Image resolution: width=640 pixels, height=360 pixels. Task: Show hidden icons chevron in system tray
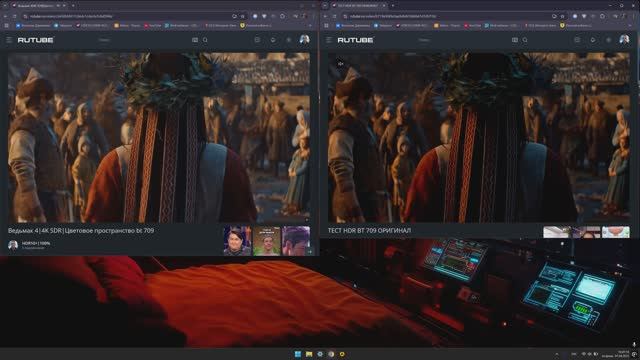point(556,354)
